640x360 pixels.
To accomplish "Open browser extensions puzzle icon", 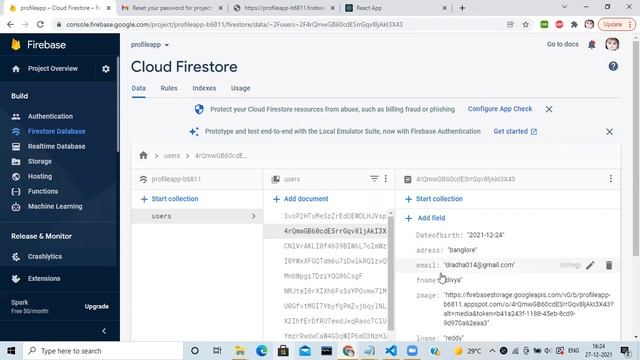I will 574,24.
